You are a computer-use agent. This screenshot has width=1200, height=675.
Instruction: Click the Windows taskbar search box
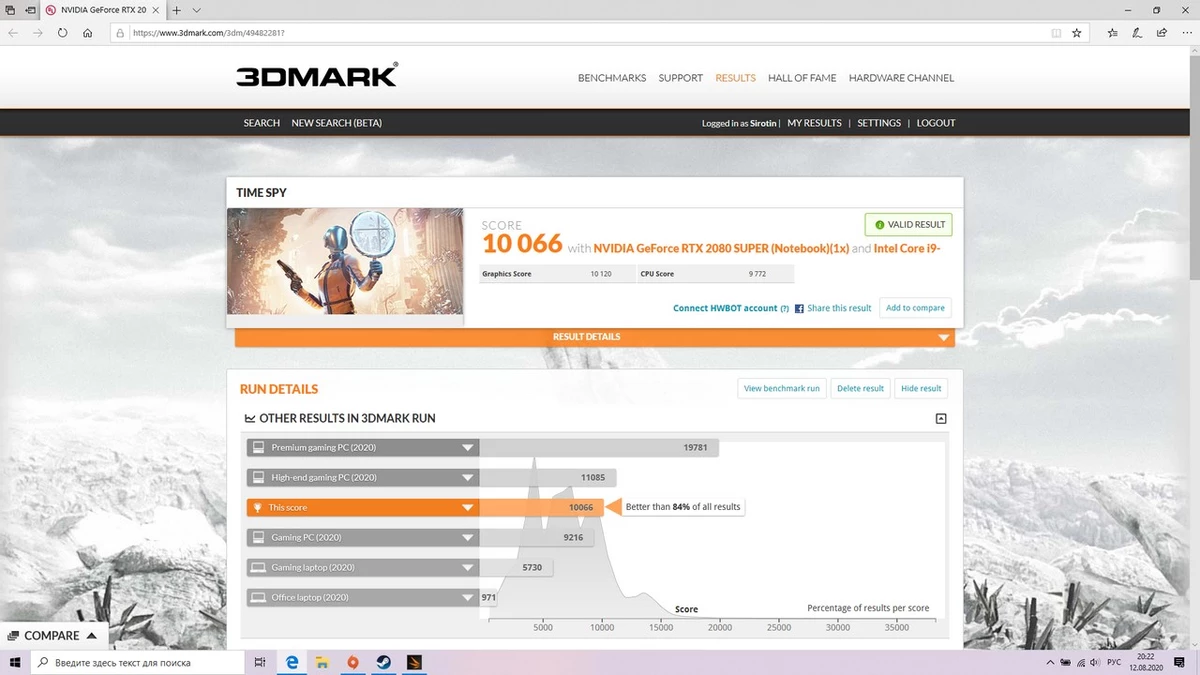coord(138,662)
